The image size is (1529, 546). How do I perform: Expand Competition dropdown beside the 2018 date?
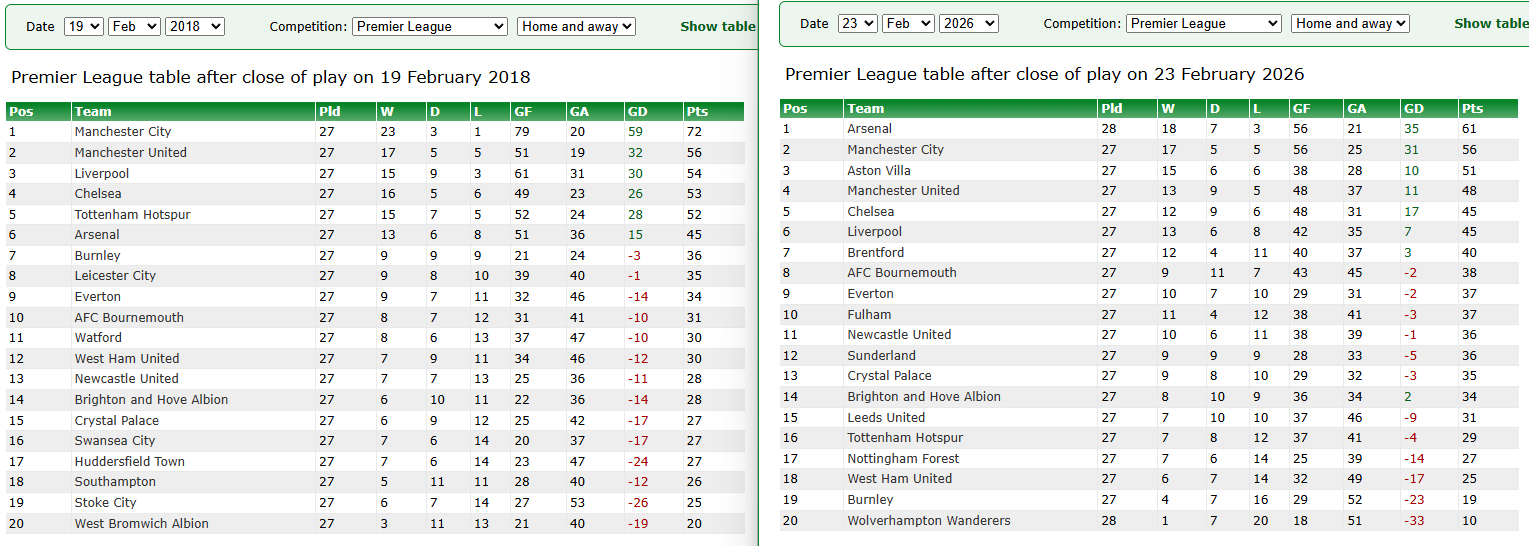point(430,27)
